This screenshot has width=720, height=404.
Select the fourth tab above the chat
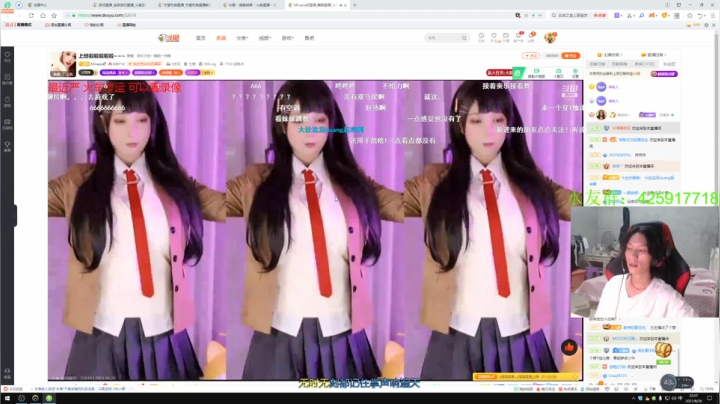pyautogui.click(x=669, y=64)
